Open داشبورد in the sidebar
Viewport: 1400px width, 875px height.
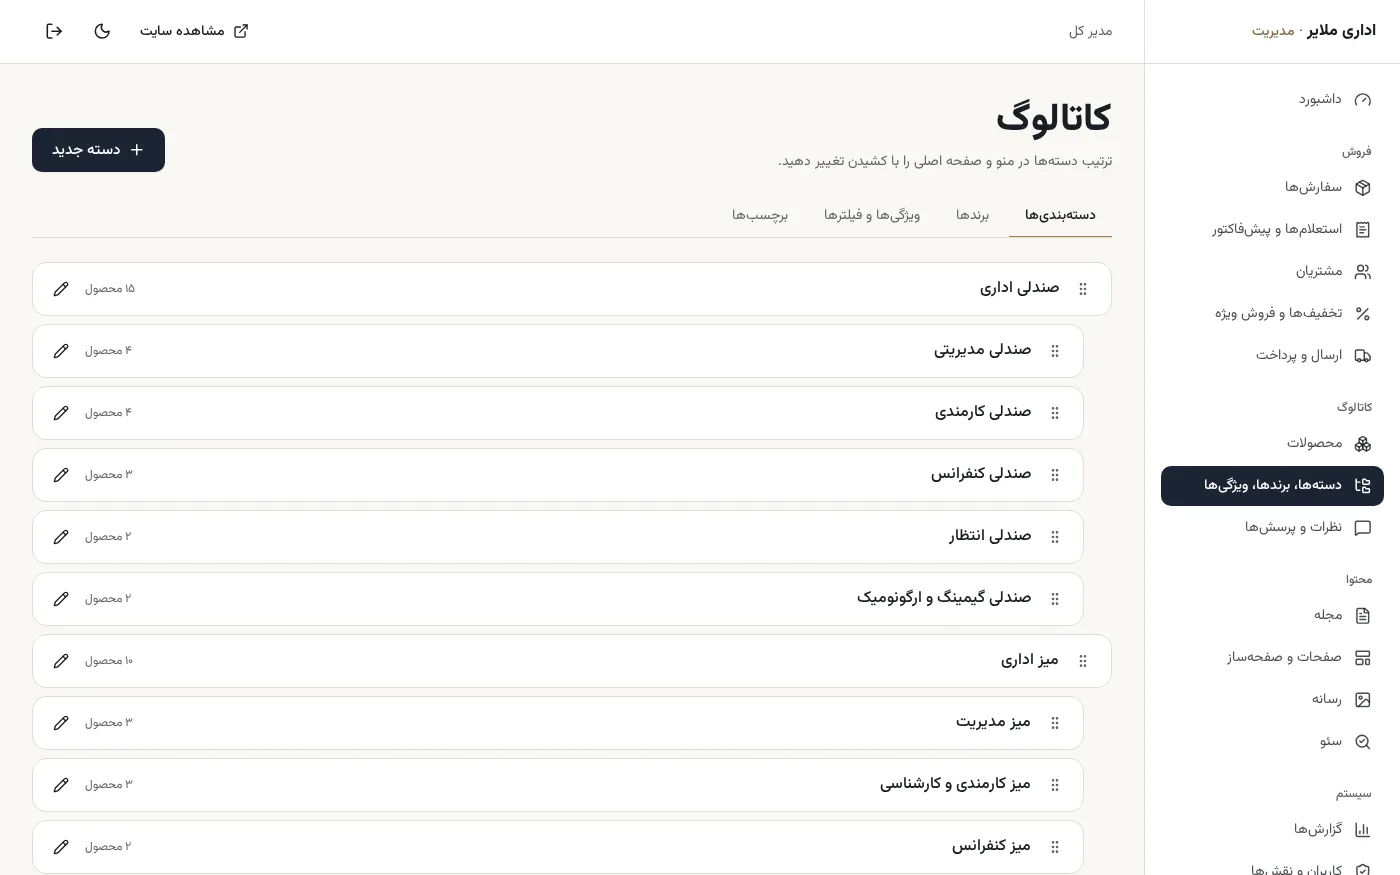point(1272,99)
